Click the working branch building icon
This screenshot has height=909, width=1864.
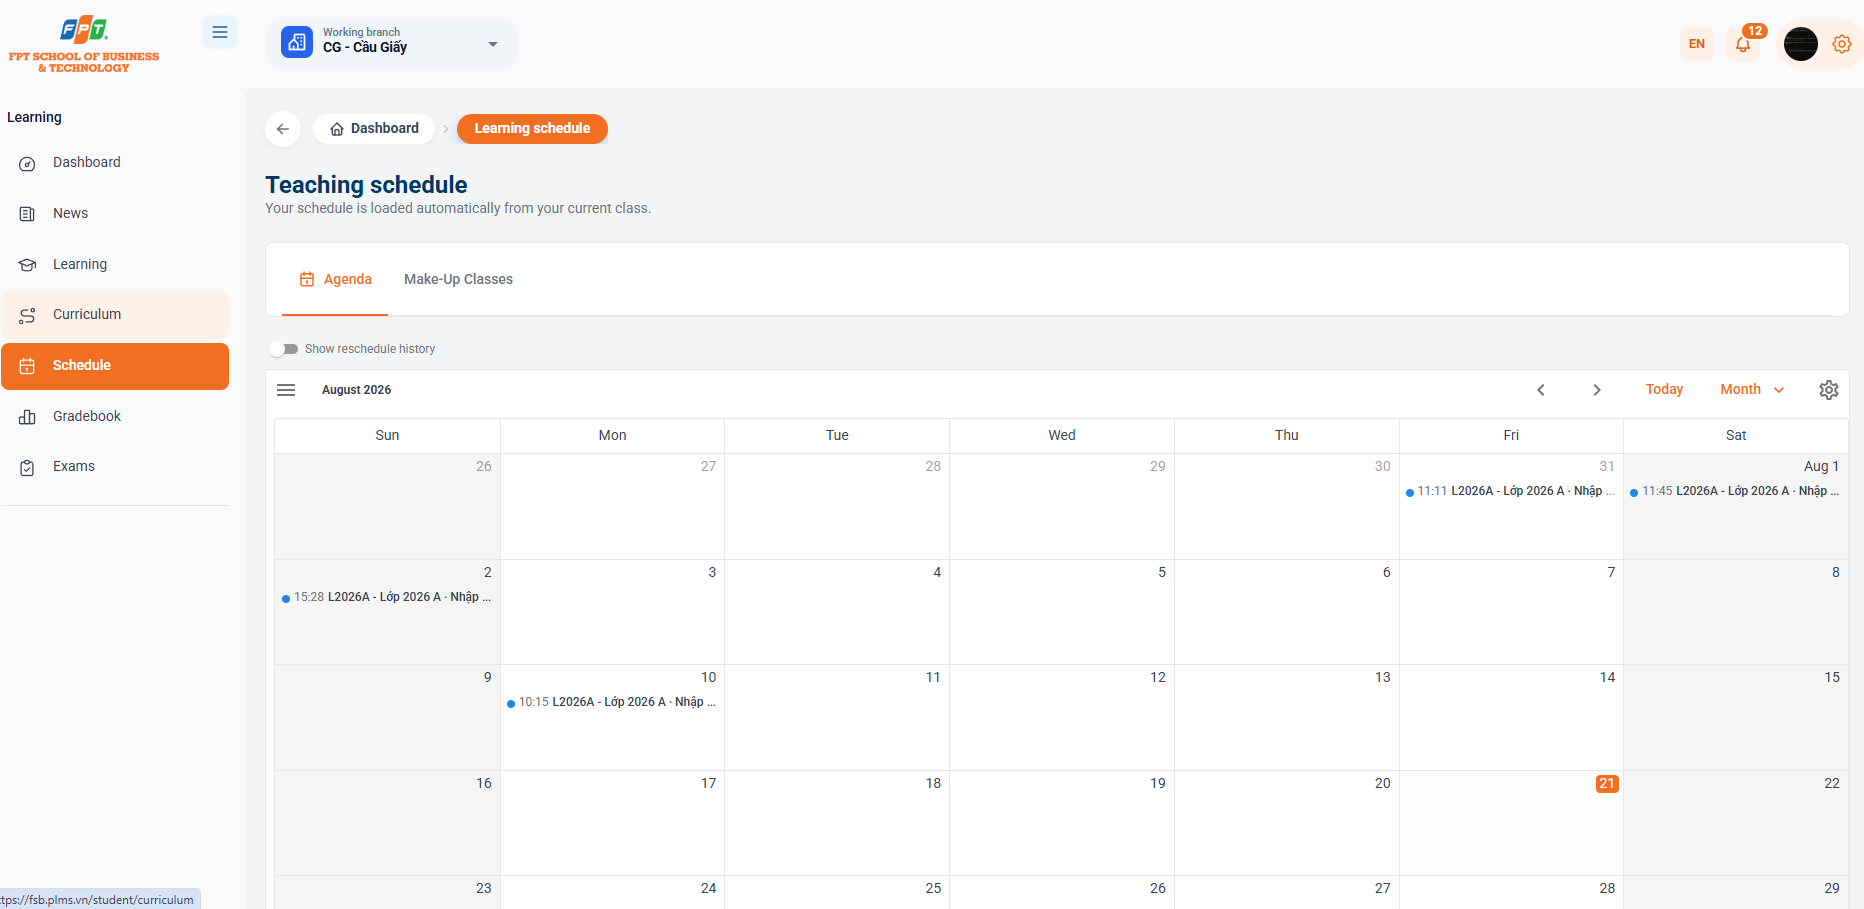pyautogui.click(x=297, y=43)
